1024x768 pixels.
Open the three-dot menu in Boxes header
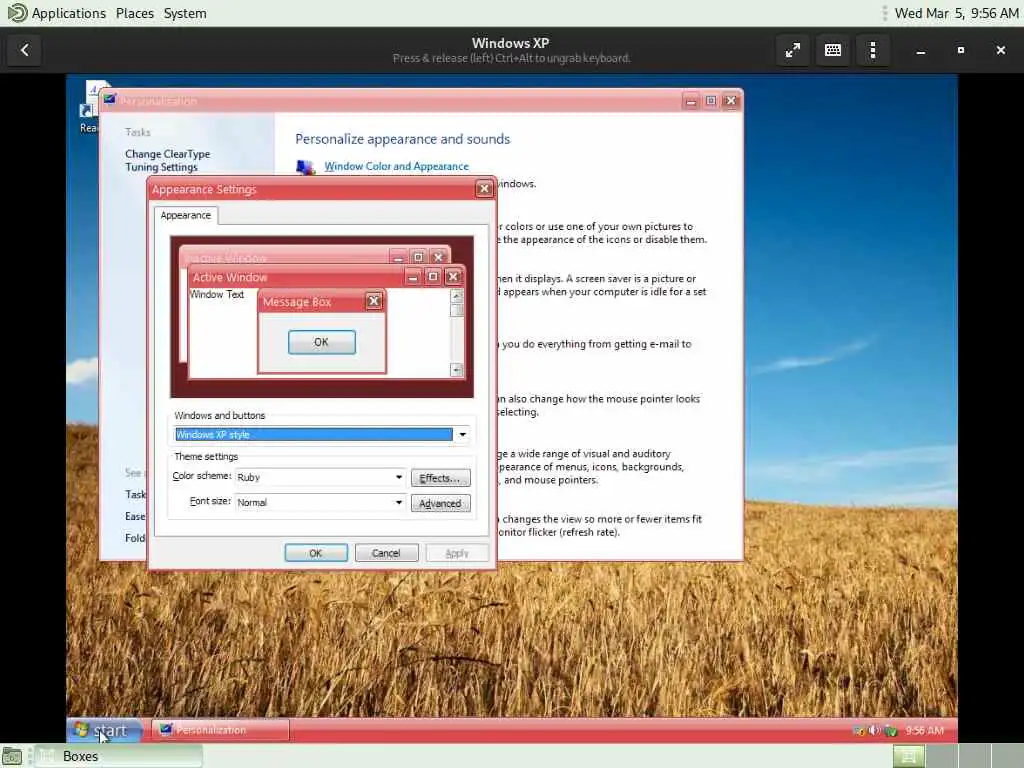pos(872,50)
